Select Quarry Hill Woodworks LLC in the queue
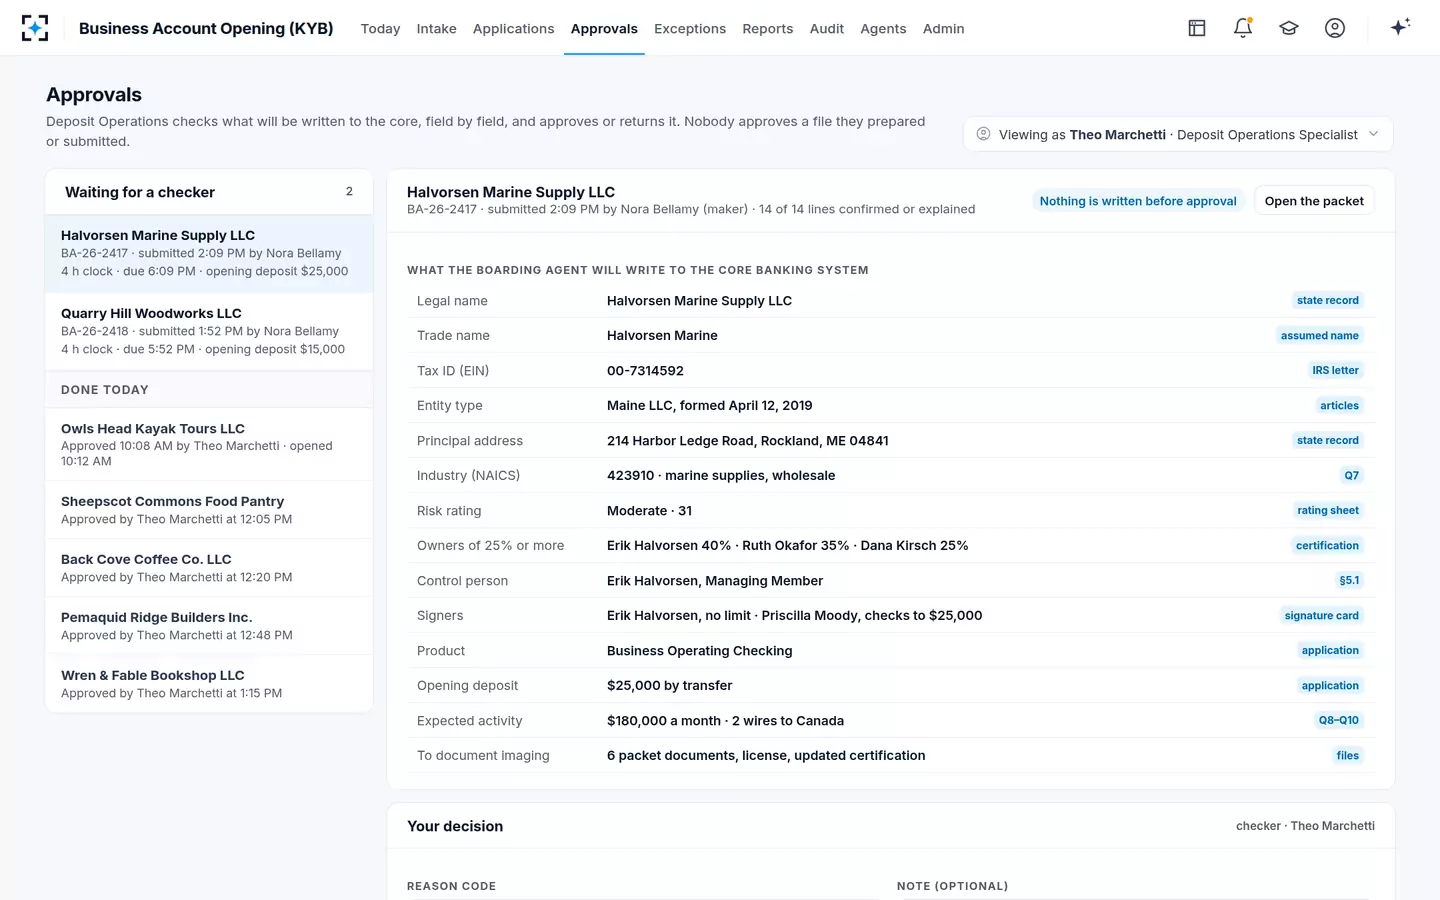The height and width of the screenshot is (900, 1440). click(209, 331)
